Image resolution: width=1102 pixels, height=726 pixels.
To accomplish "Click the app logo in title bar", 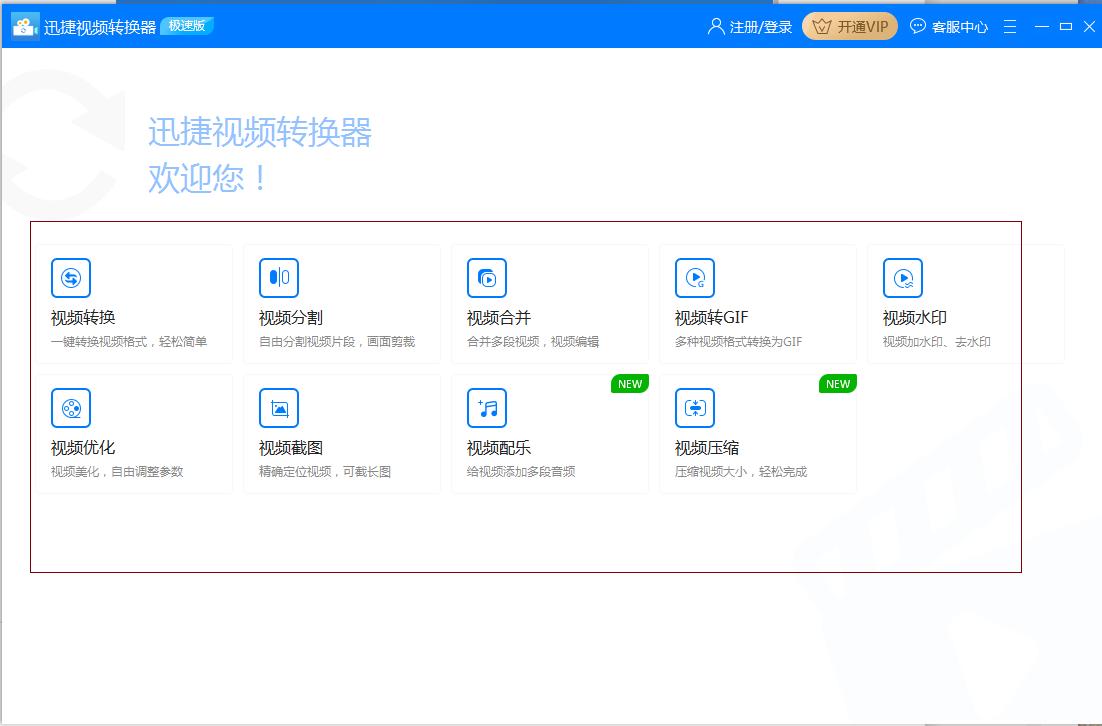I will coord(22,26).
